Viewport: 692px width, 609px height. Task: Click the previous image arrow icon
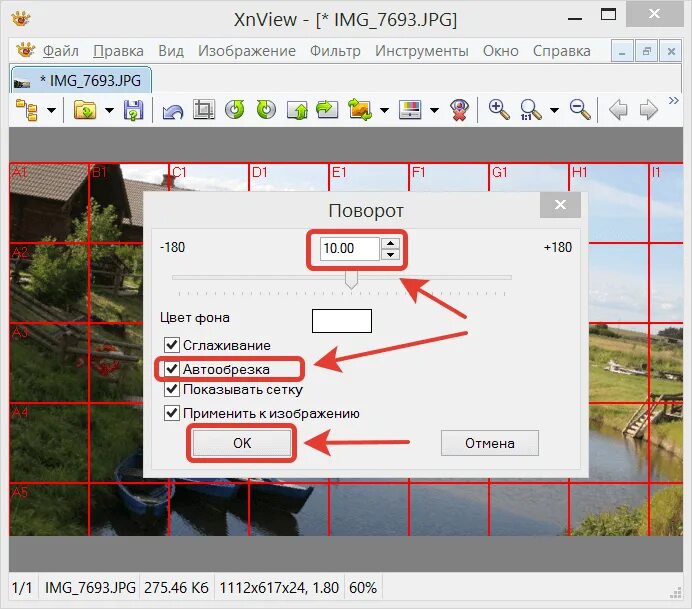618,110
